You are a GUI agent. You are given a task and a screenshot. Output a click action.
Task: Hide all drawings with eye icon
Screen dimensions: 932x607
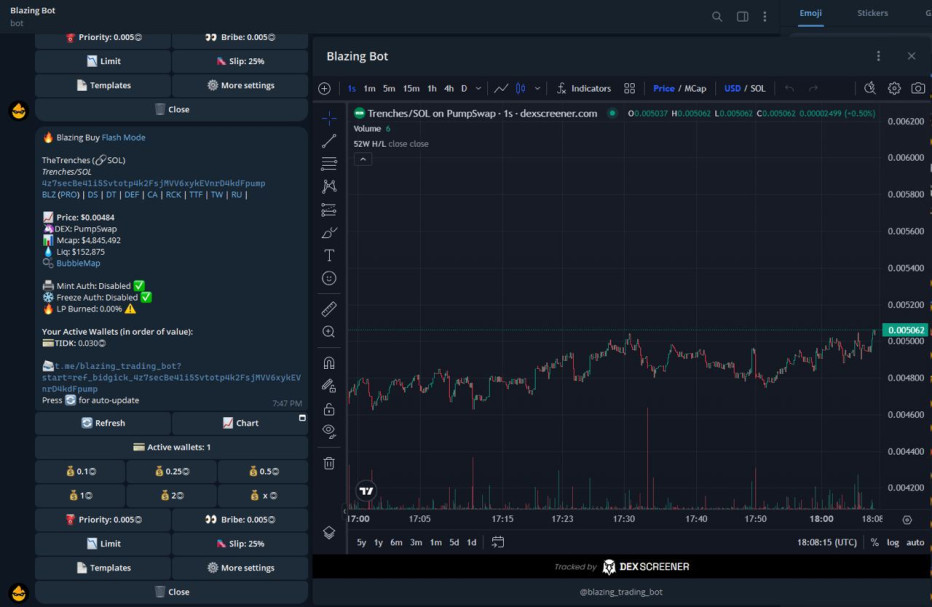click(x=329, y=432)
